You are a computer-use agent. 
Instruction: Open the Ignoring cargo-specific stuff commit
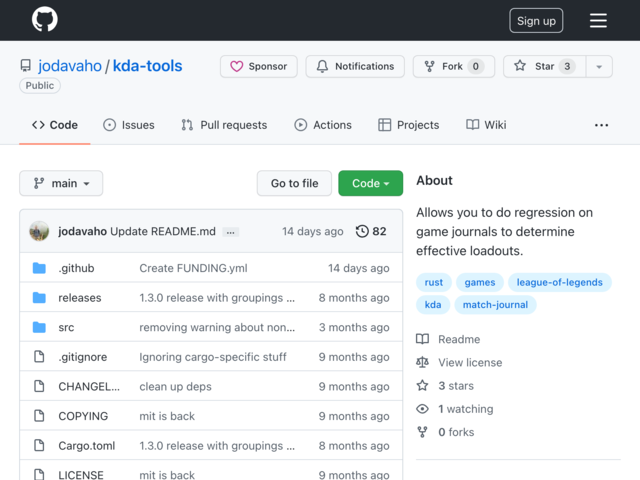pyautogui.click(x=213, y=357)
